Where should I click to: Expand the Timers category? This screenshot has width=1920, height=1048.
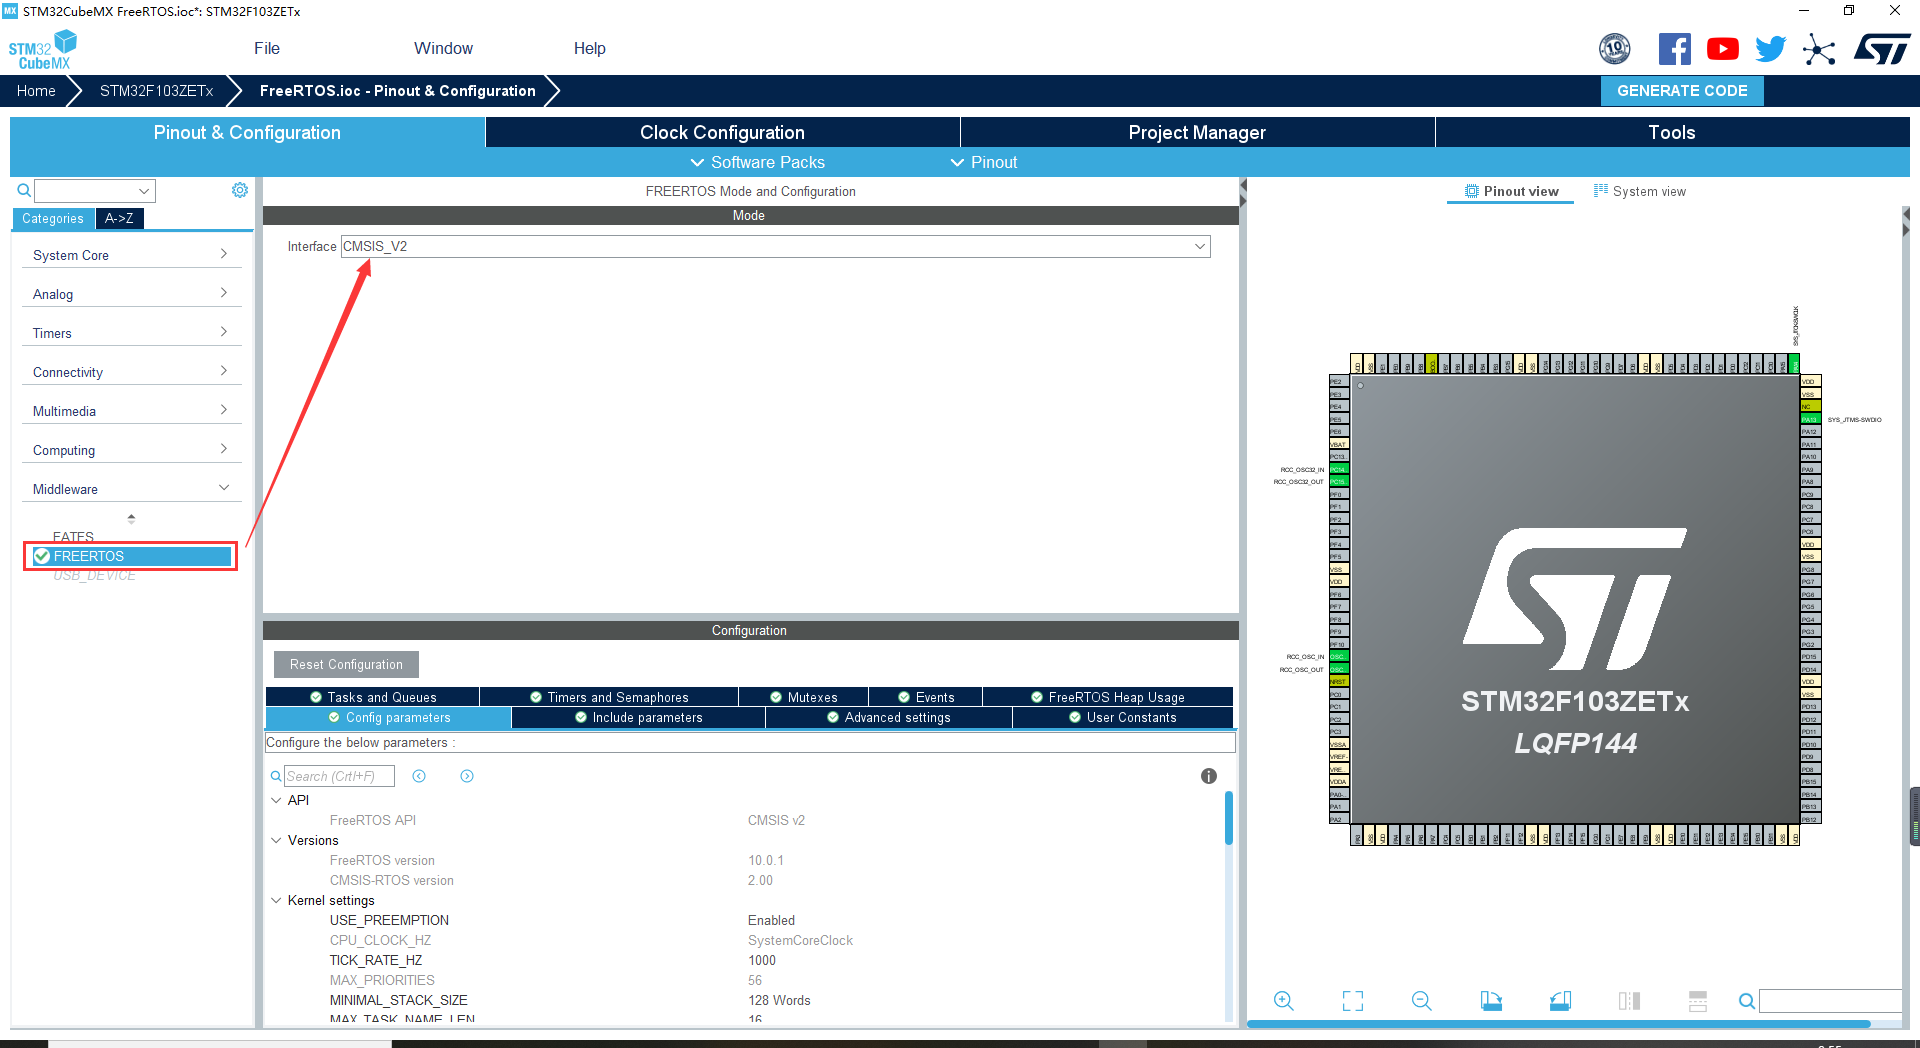tap(131, 333)
